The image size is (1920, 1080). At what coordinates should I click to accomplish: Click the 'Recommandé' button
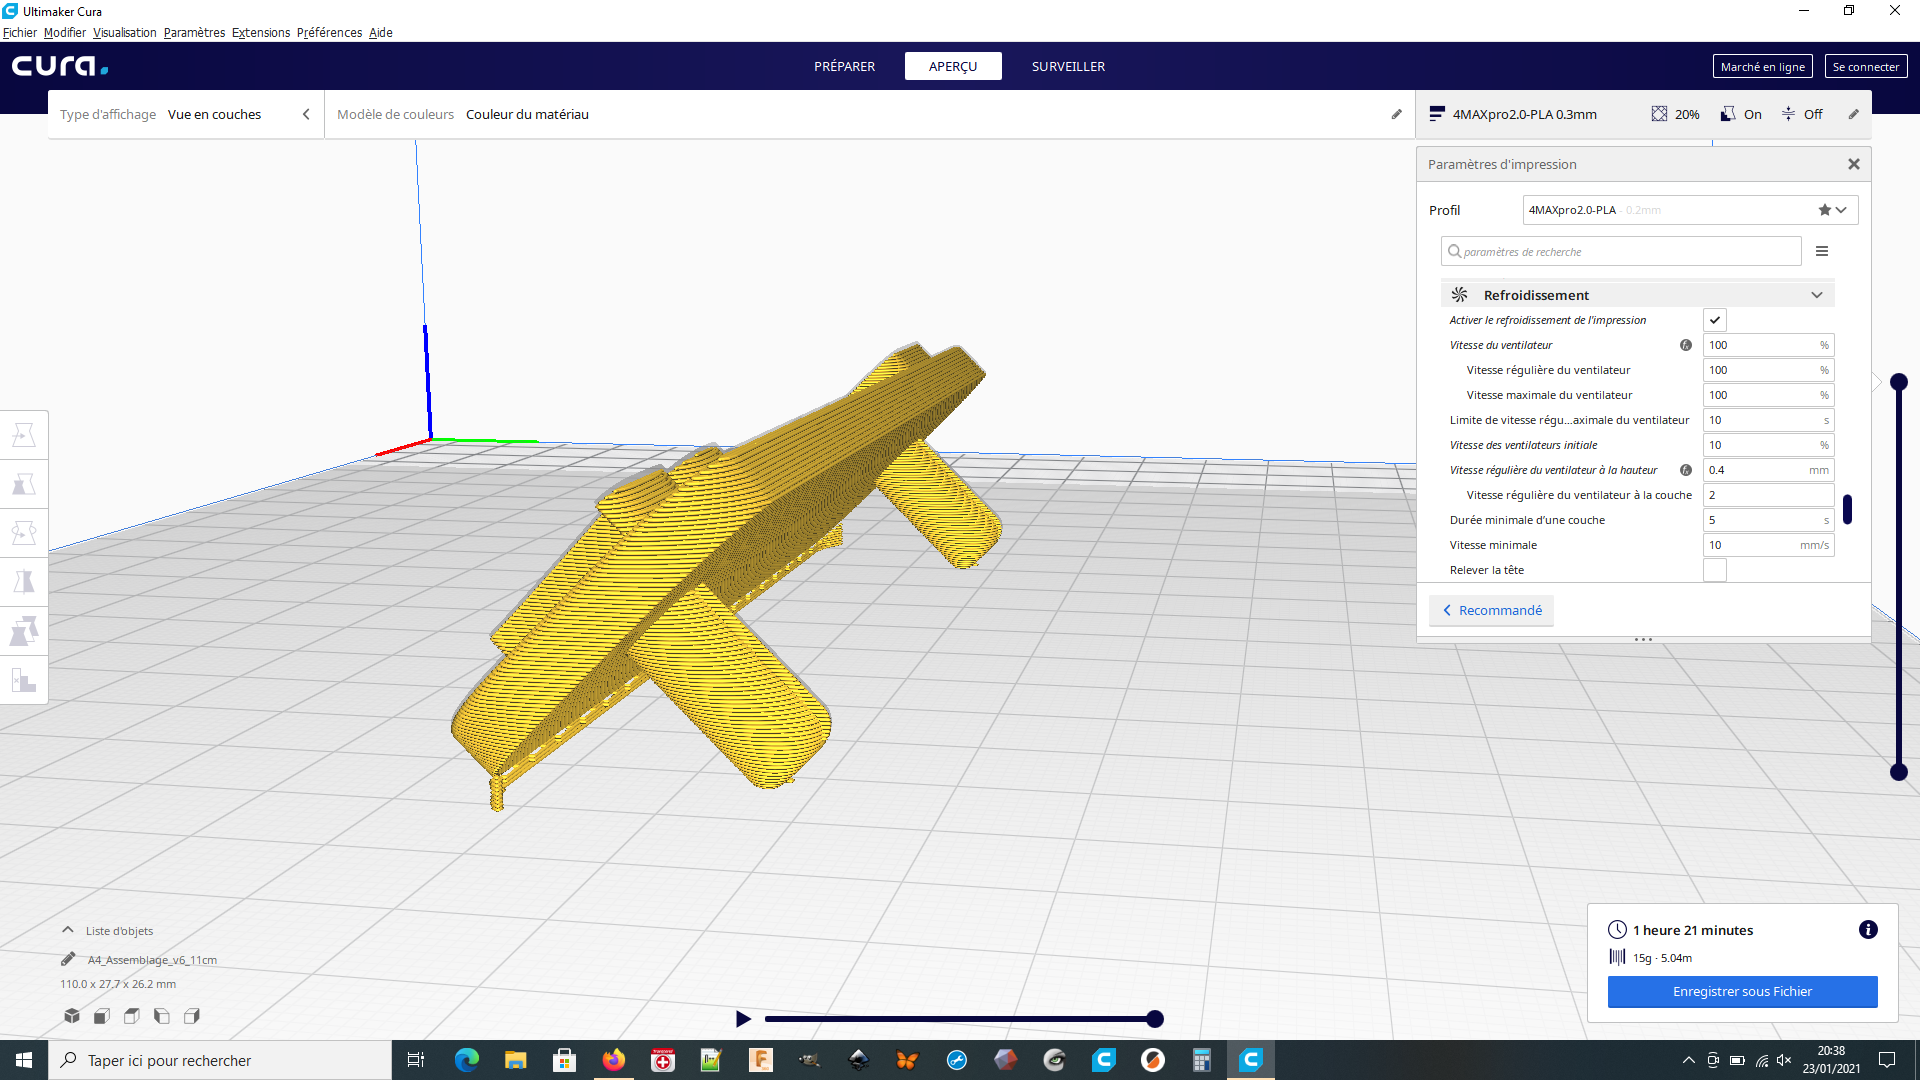(1491, 610)
